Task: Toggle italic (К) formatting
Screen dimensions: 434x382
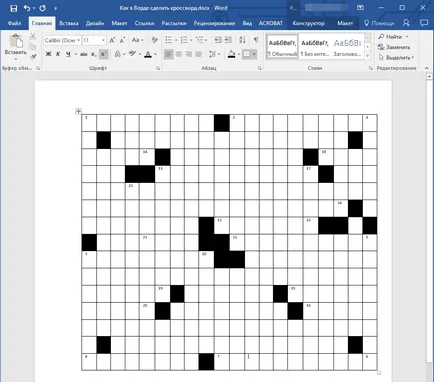Action: click(x=58, y=54)
